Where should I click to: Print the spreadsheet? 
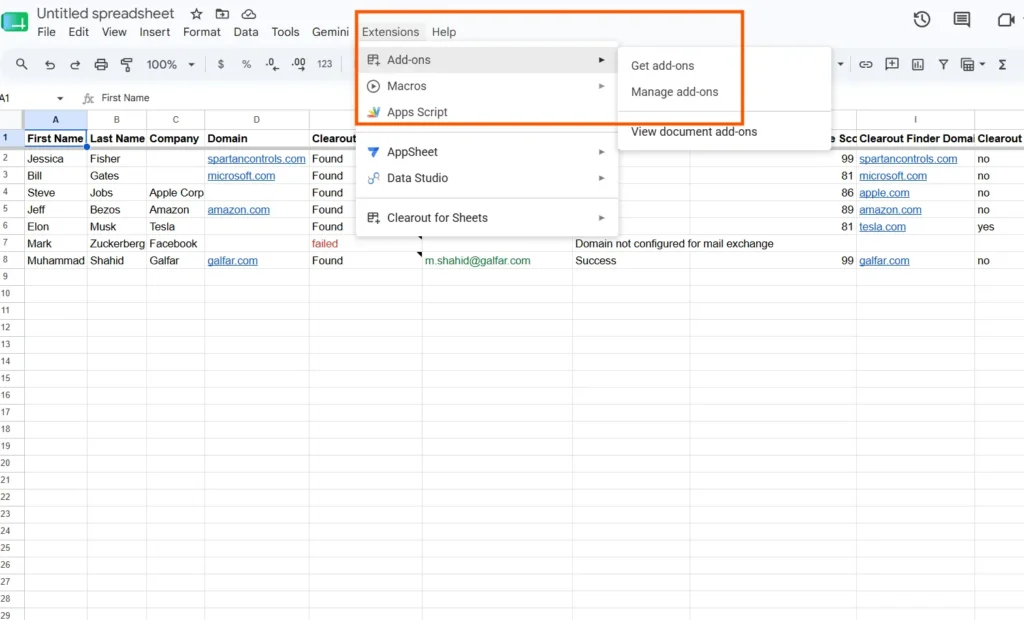(101, 64)
